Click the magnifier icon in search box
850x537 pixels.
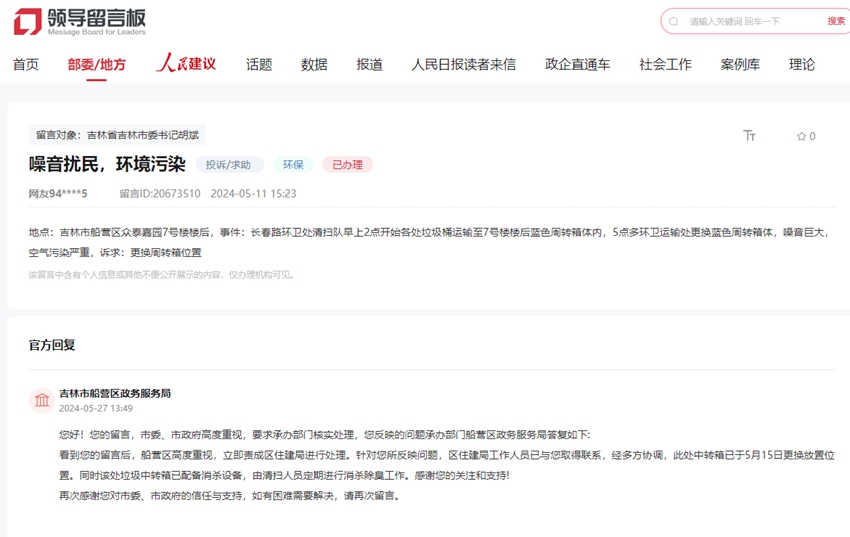(675, 21)
